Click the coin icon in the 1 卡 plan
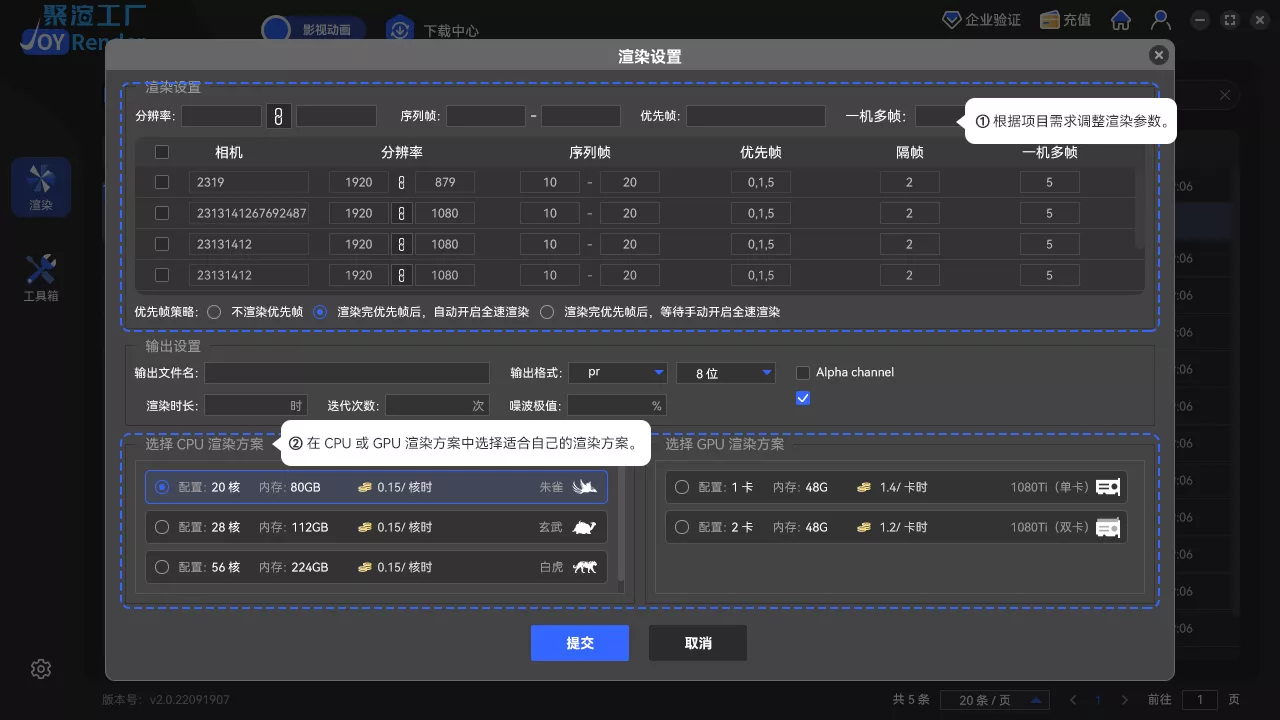This screenshot has height=720, width=1280. click(864, 487)
